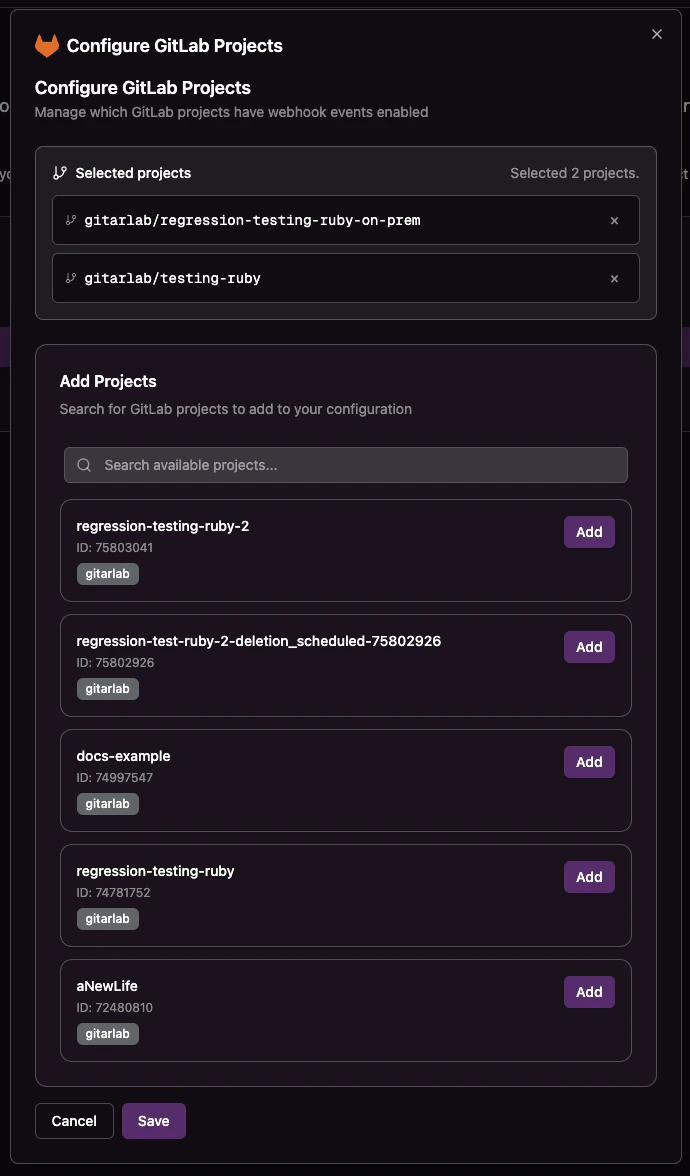Click the x icon to dismiss the dialog

coord(657,33)
